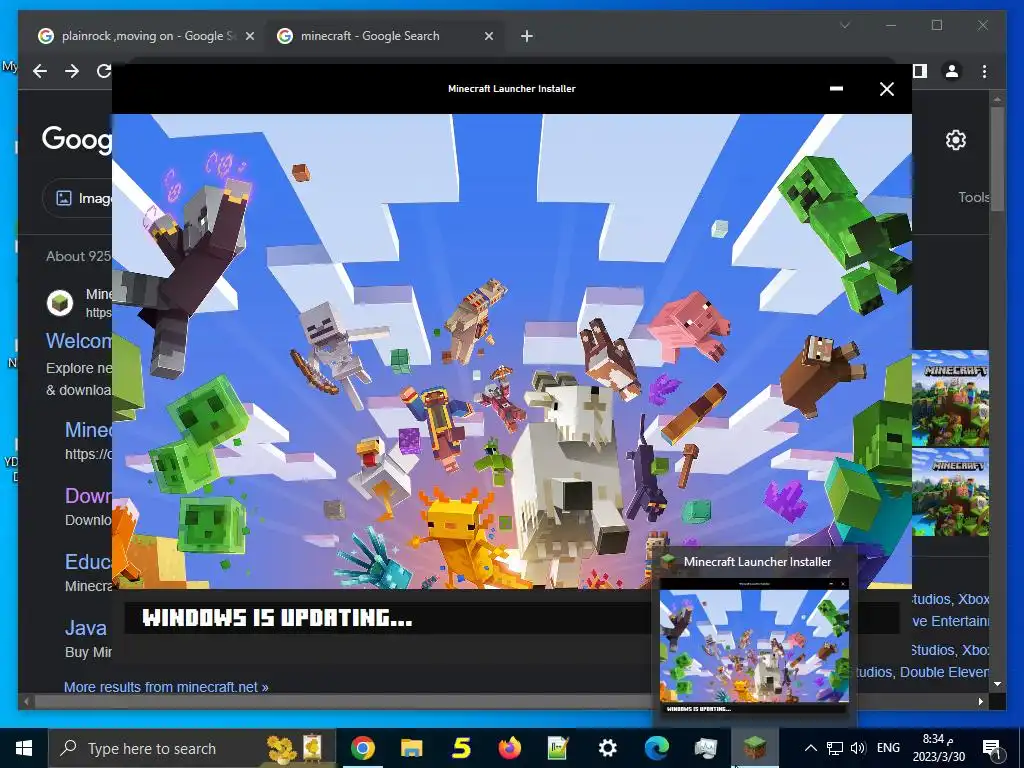Screen dimensions: 1024x768
Task: Open Chrome from the taskbar
Action: pyautogui.click(x=362, y=748)
